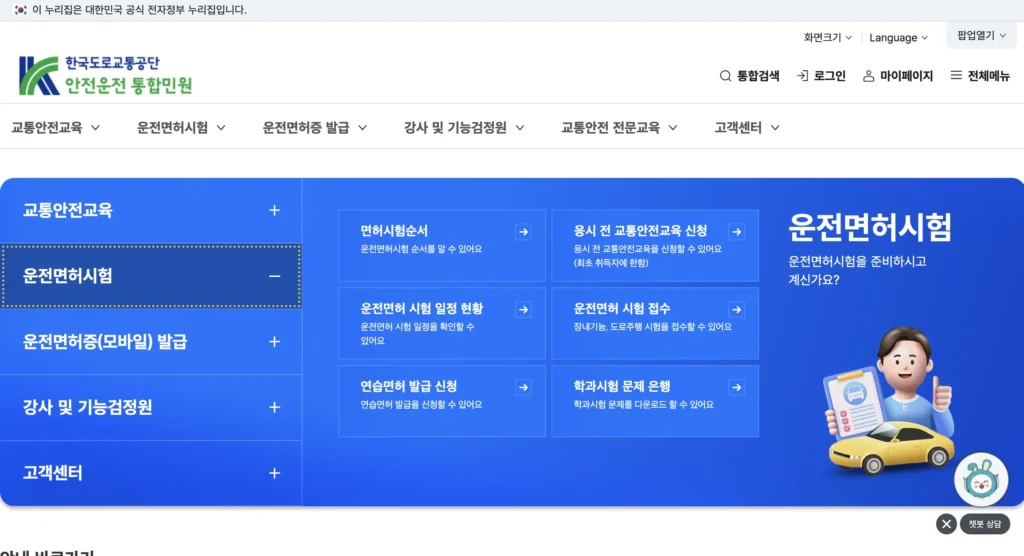Open 운전면허증 발급 top navigation menu
The image size is (1024, 556).
click(315, 127)
